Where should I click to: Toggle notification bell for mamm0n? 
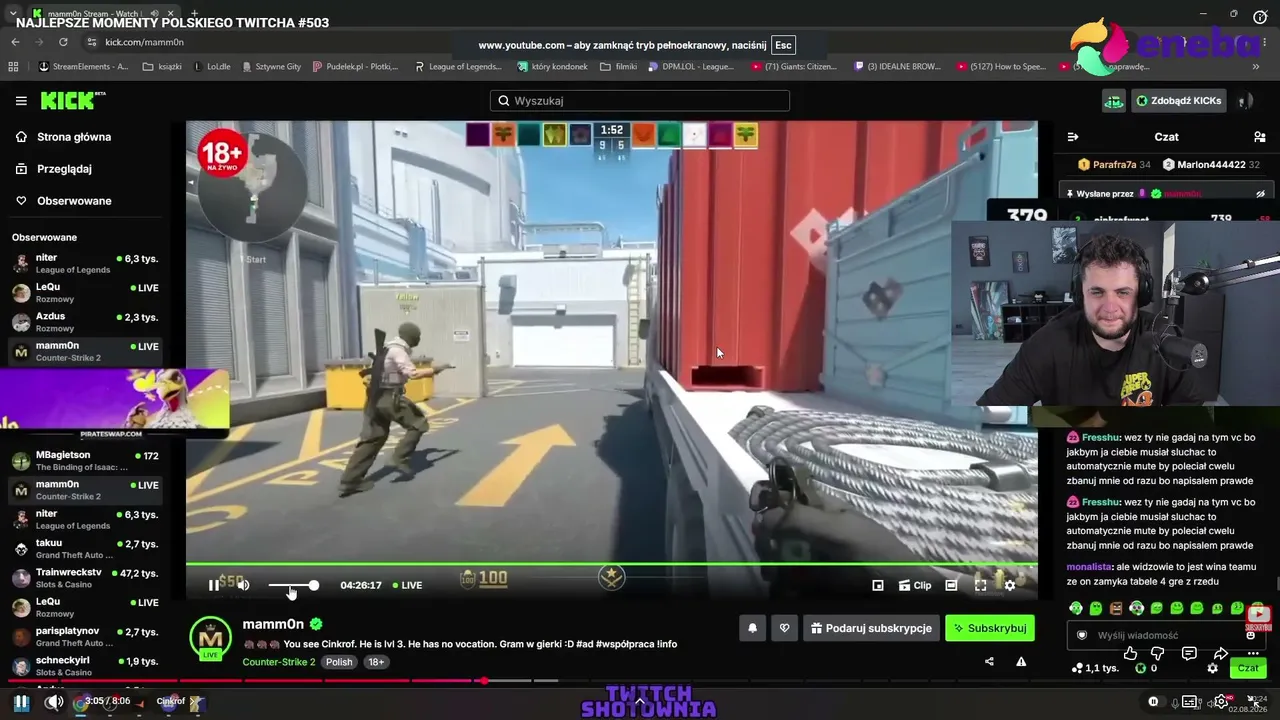point(753,628)
